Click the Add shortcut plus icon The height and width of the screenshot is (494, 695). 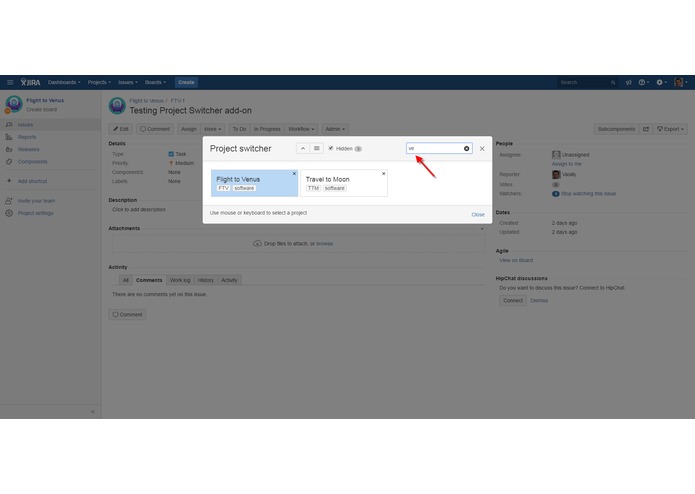point(9,181)
